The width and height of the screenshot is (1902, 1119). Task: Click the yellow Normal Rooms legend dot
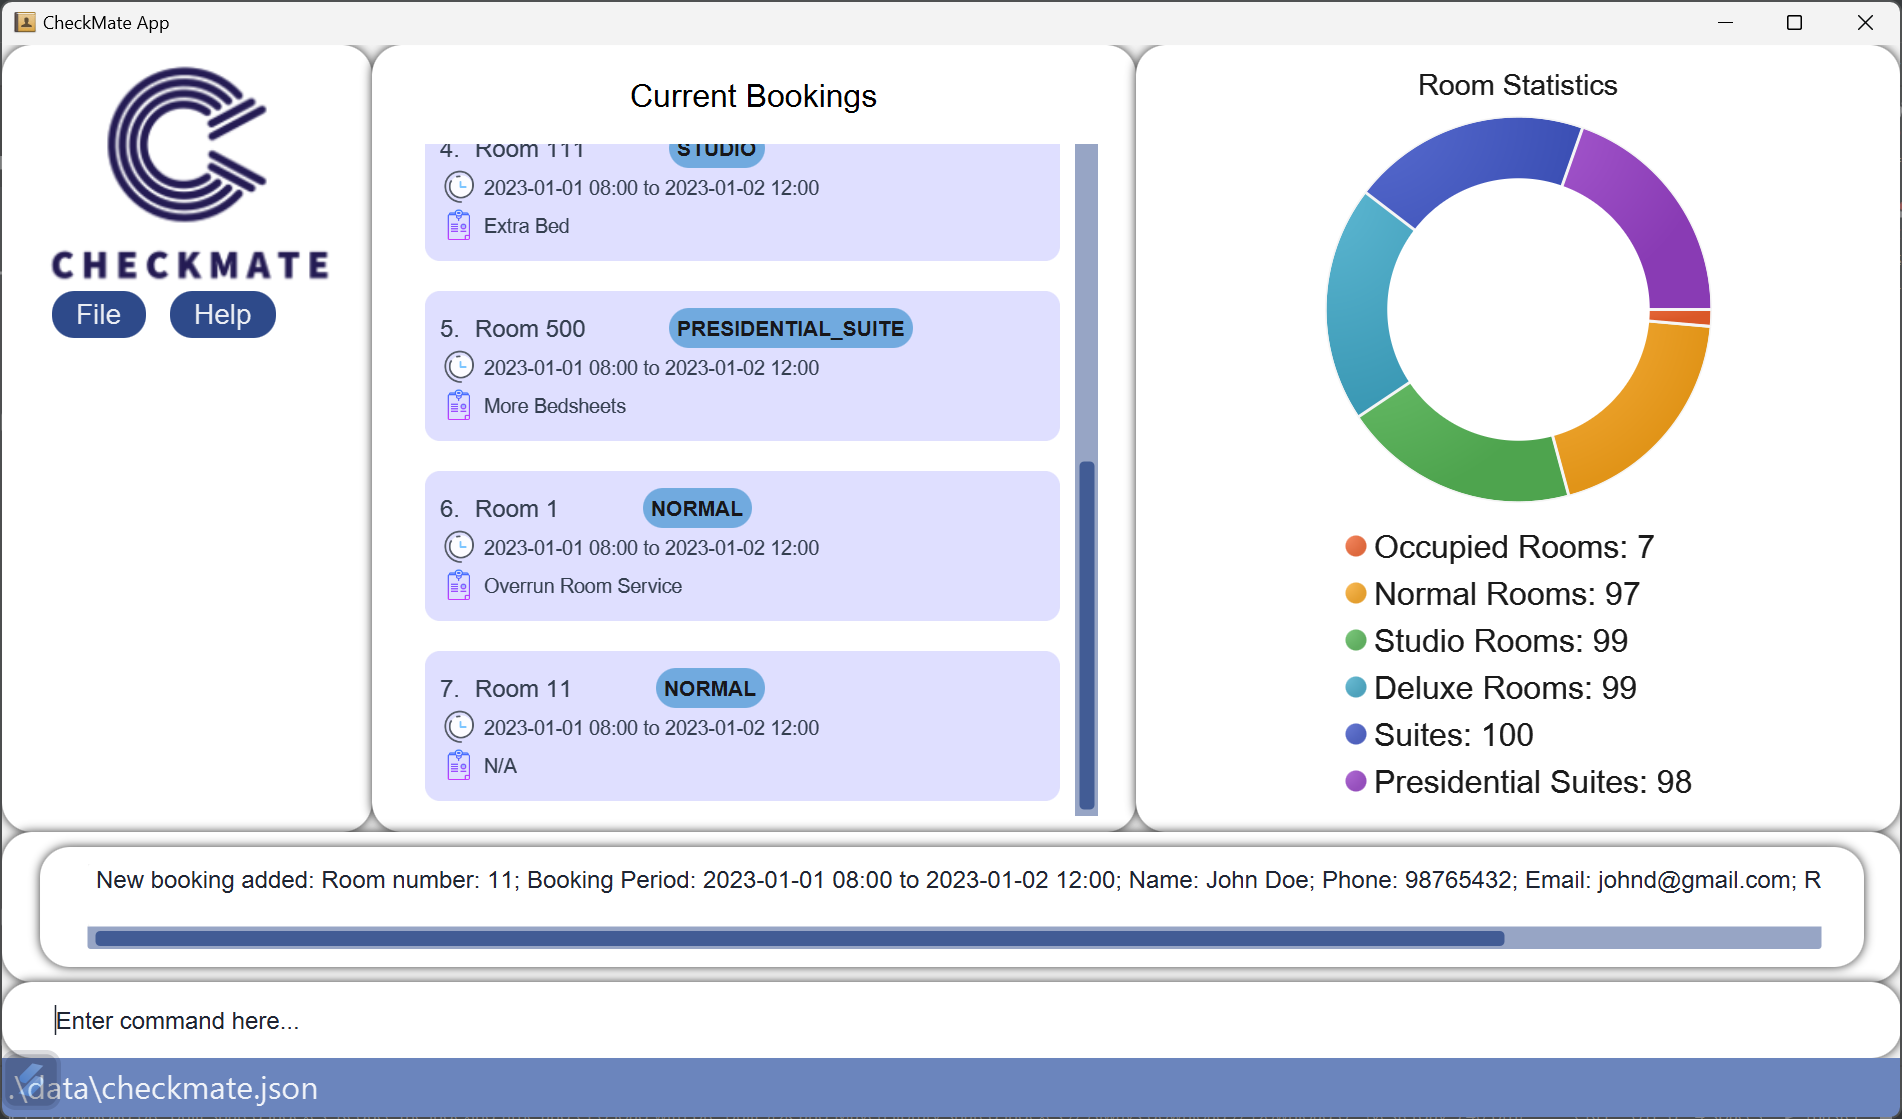coord(1356,593)
